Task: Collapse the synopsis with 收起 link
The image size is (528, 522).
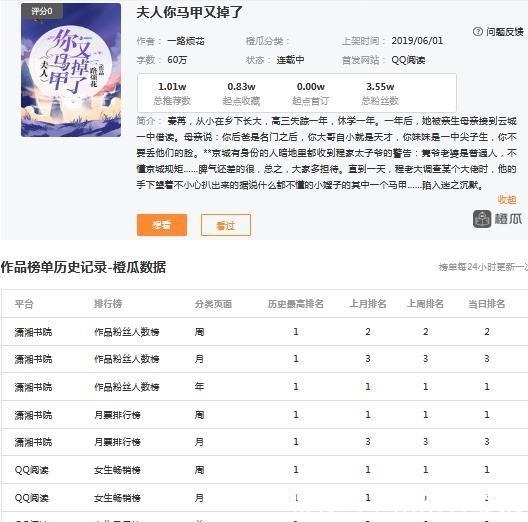Action: click(x=507, y=199)
